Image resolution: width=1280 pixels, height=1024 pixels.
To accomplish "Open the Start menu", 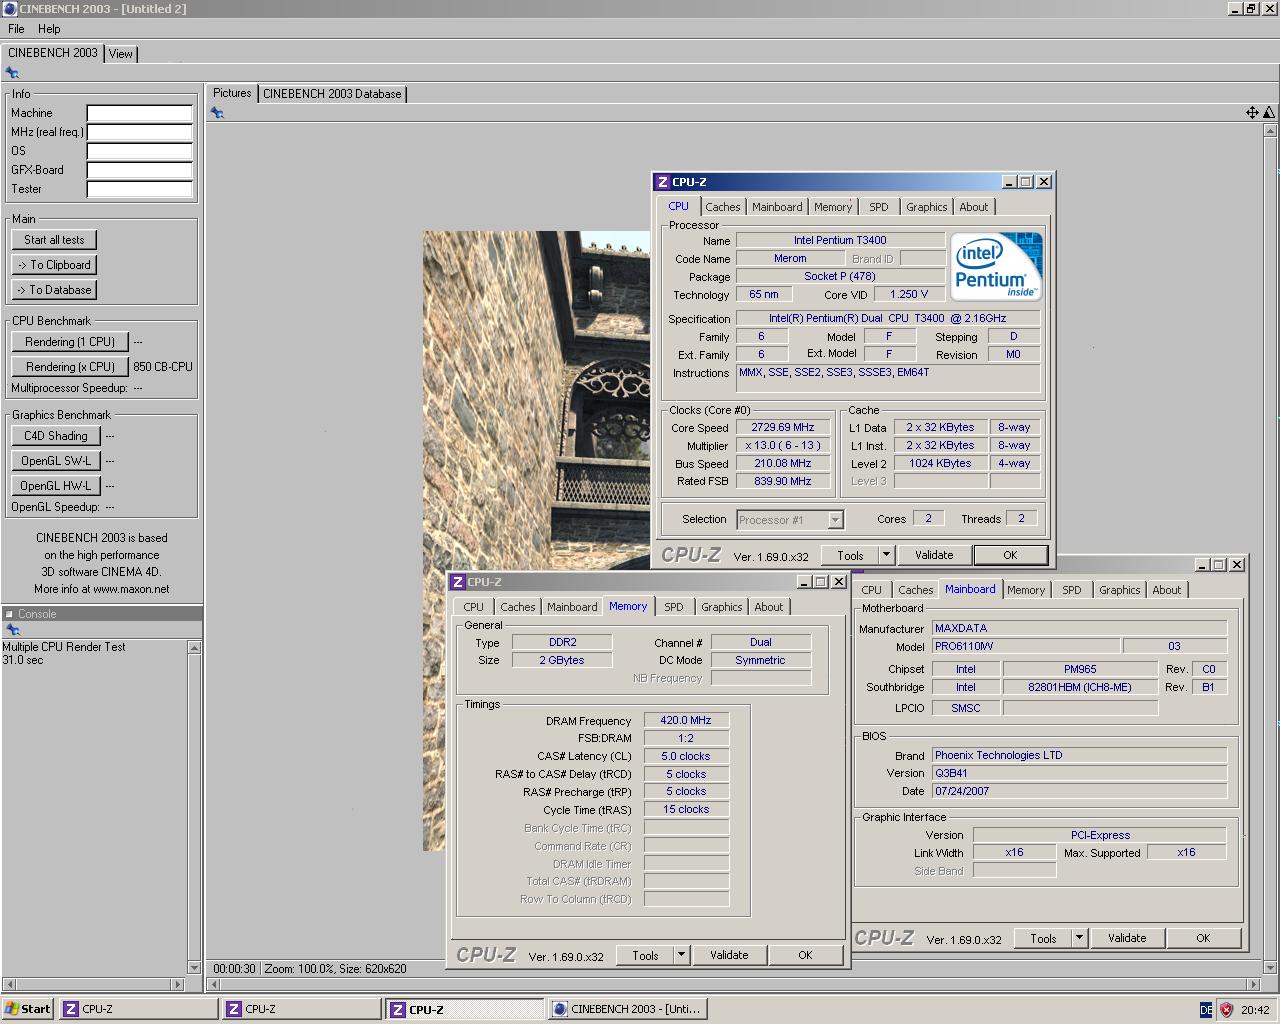I will point(28,1009).
